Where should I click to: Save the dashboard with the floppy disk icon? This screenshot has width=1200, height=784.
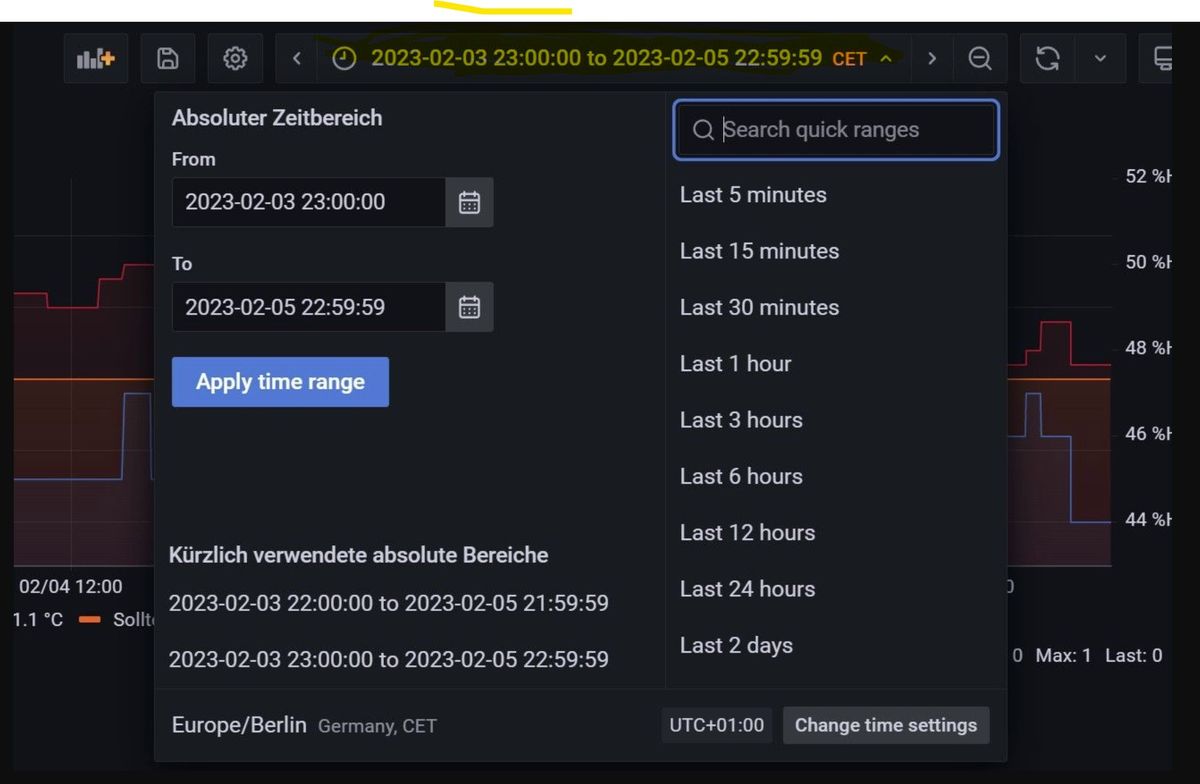pyautogui.click(x=168, y=59)
